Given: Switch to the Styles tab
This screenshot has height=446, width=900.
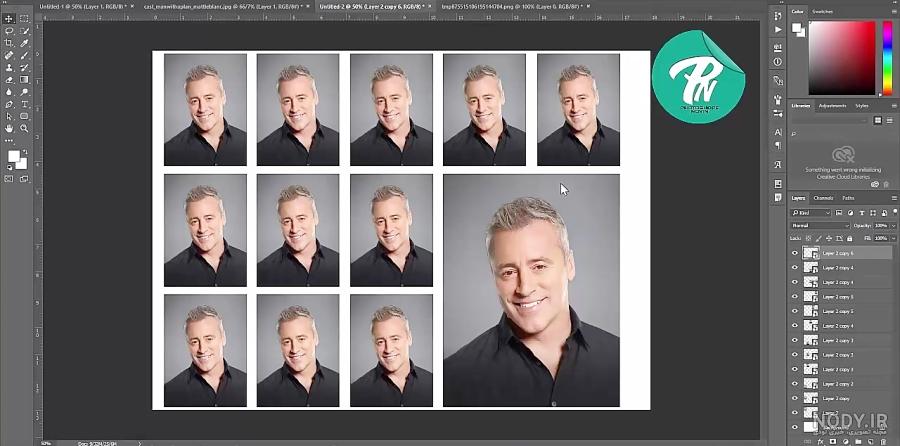Looking at the screenshot, I should click(x=862, y=106).
